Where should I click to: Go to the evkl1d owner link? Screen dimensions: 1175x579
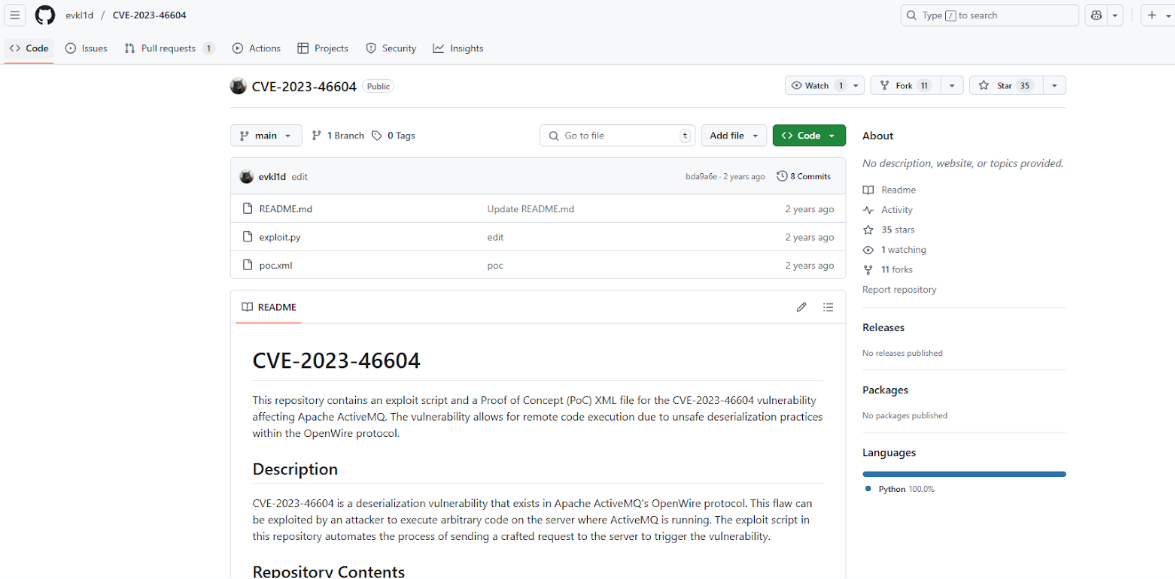point(79,15)
